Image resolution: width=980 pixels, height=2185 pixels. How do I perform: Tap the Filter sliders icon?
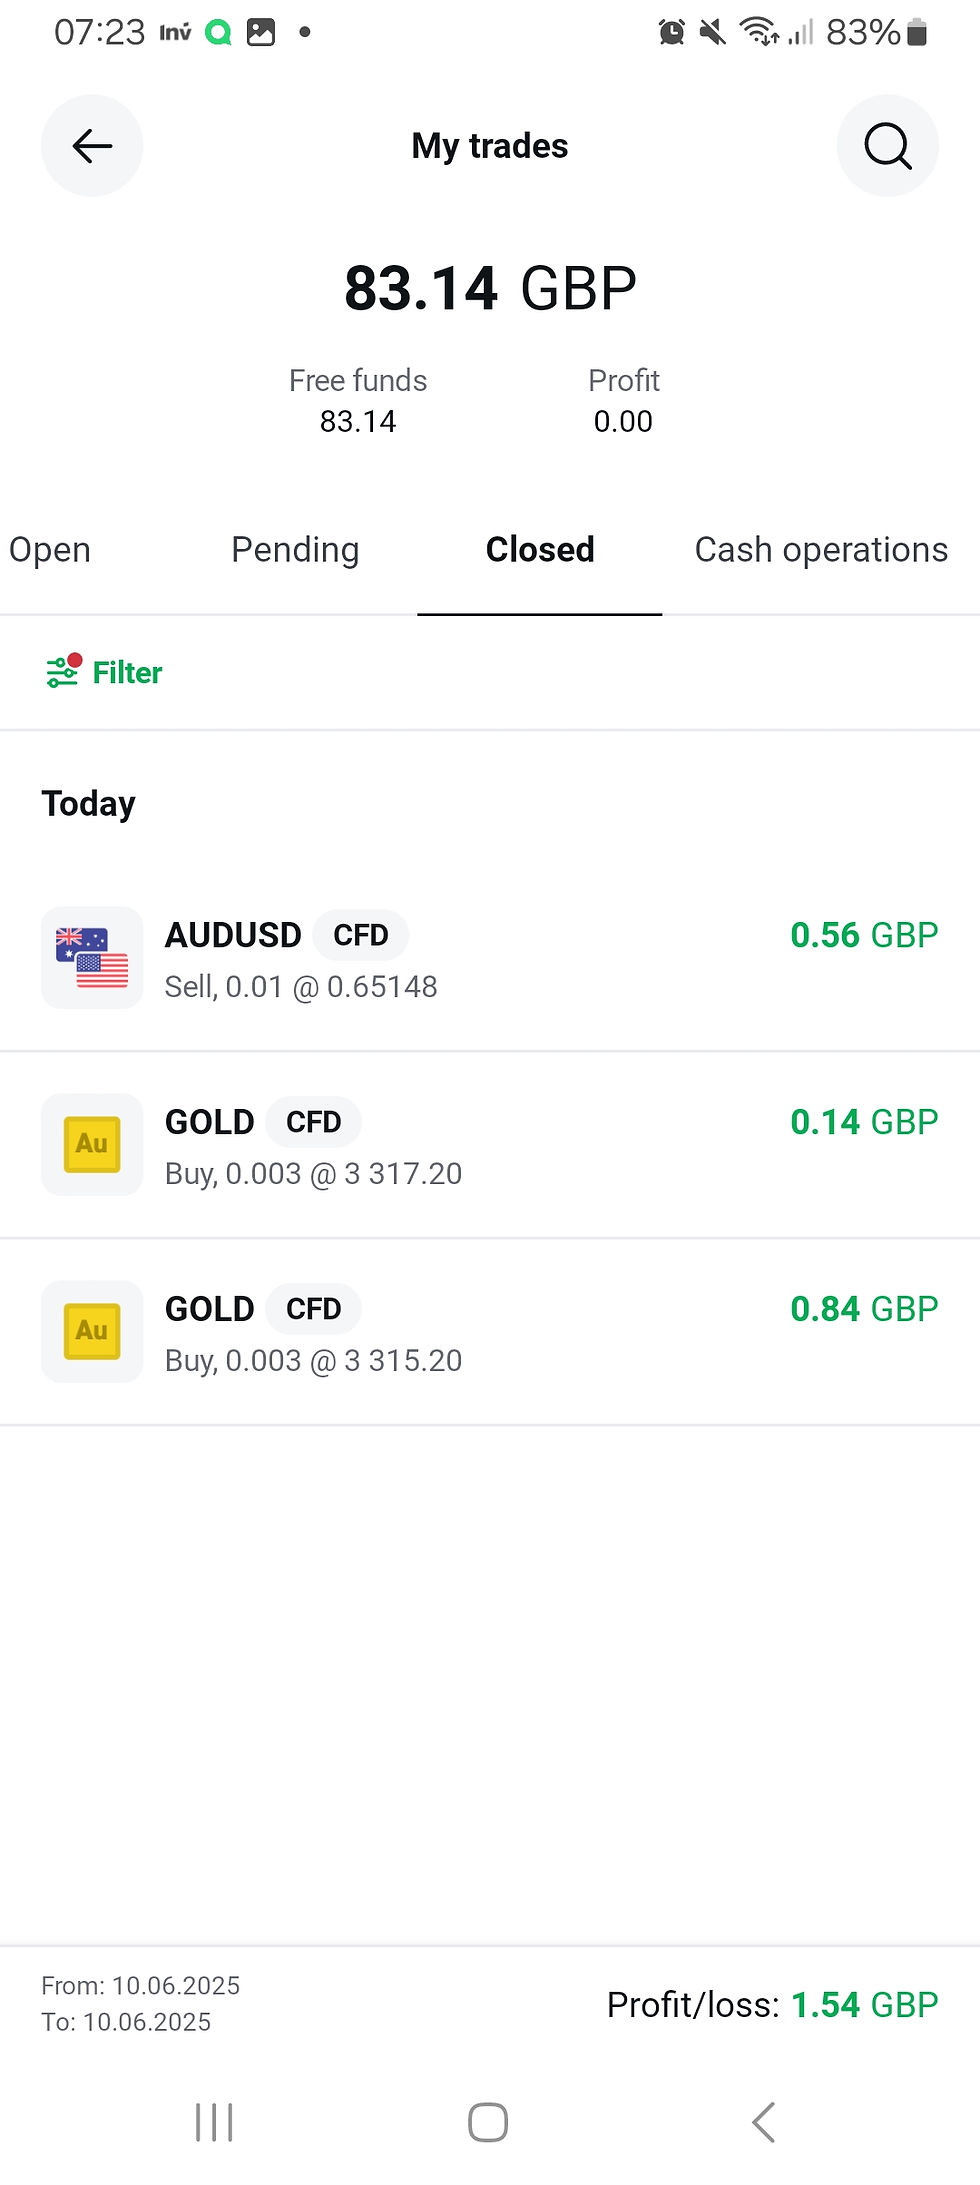click(x=63, y=671)
